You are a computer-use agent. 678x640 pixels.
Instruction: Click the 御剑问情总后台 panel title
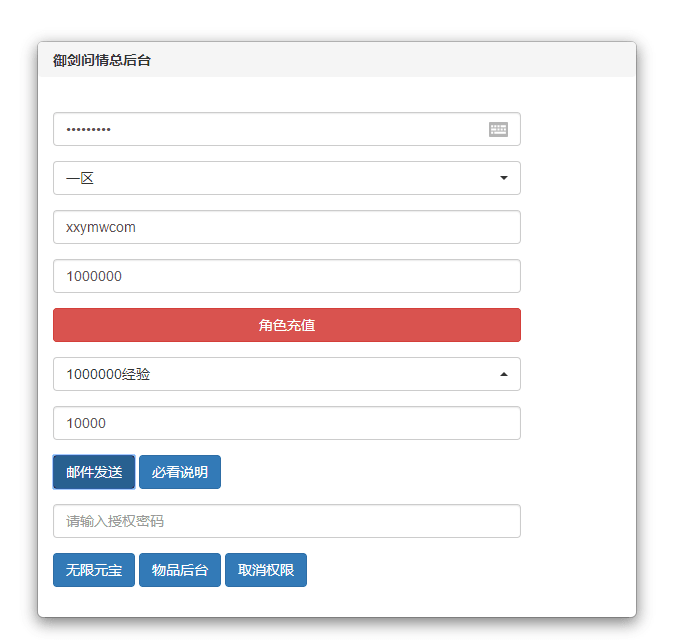click(x=102, y=60)
